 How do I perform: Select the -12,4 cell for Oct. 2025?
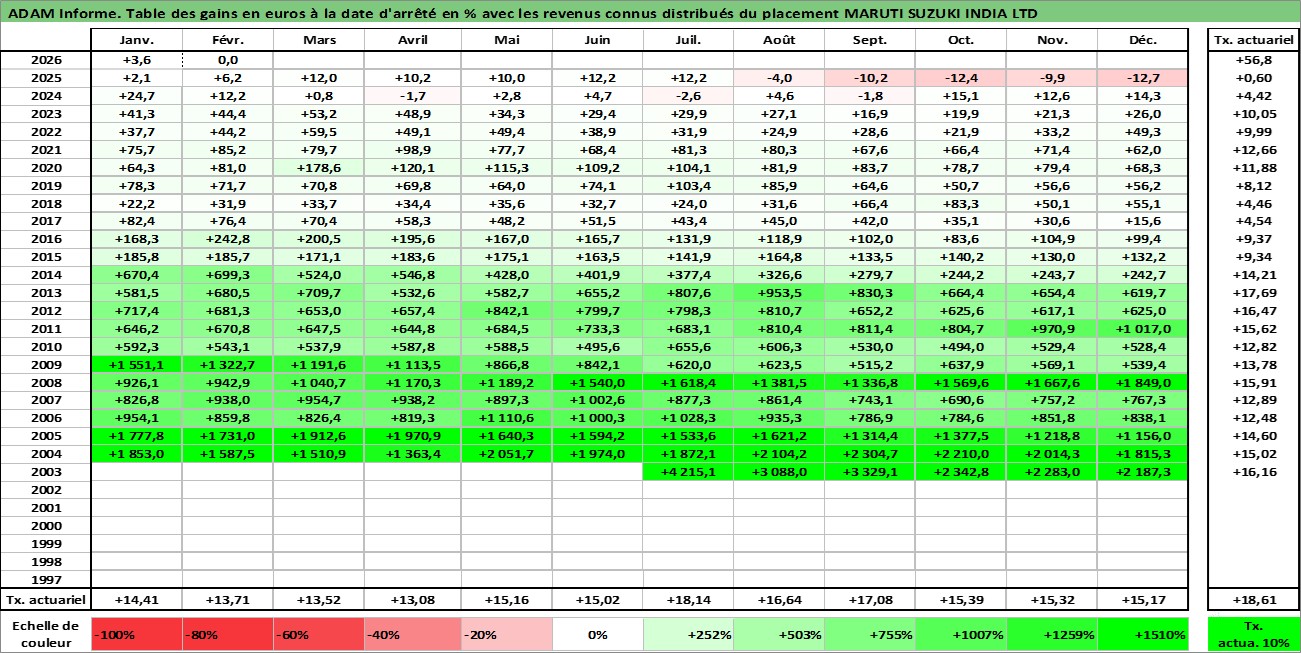click(961, 78)
